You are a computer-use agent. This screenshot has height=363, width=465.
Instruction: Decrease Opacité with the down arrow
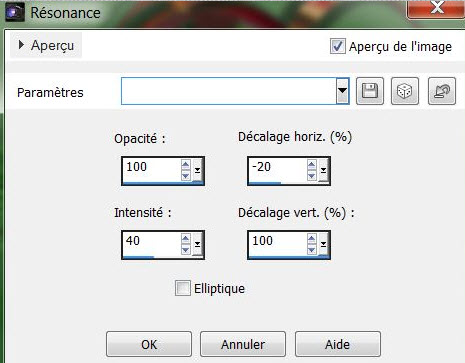coord(186,175)
